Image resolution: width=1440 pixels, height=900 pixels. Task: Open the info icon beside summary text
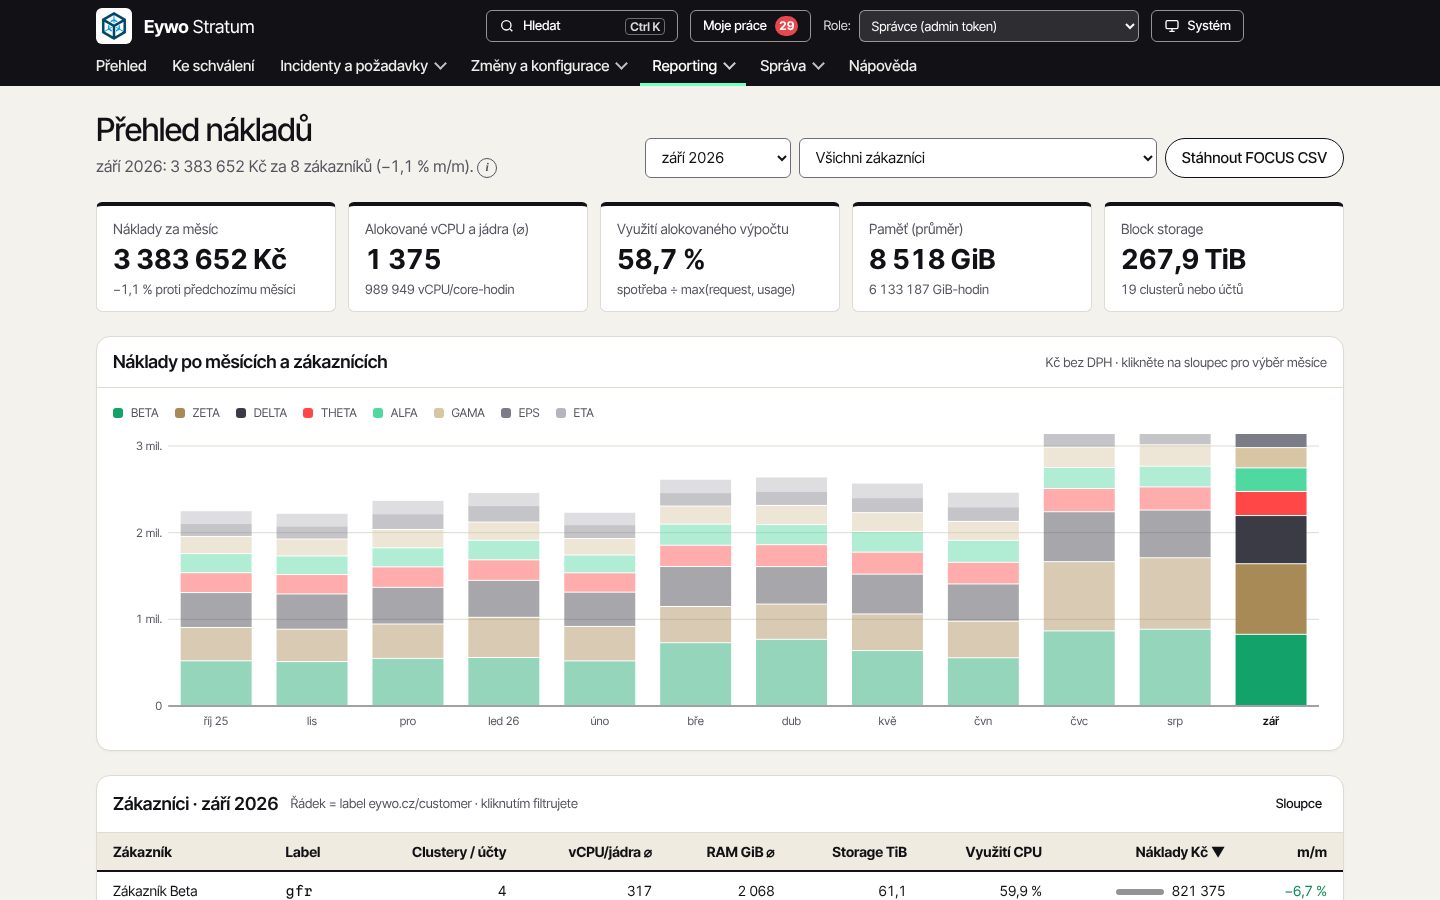(x=487, y=168)
